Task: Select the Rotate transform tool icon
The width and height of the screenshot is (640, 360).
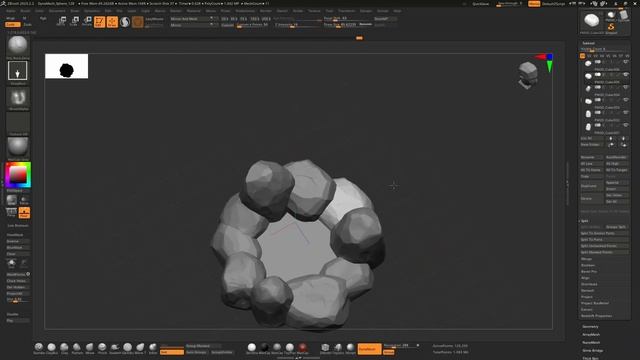Action: click(x=87, y=21)
